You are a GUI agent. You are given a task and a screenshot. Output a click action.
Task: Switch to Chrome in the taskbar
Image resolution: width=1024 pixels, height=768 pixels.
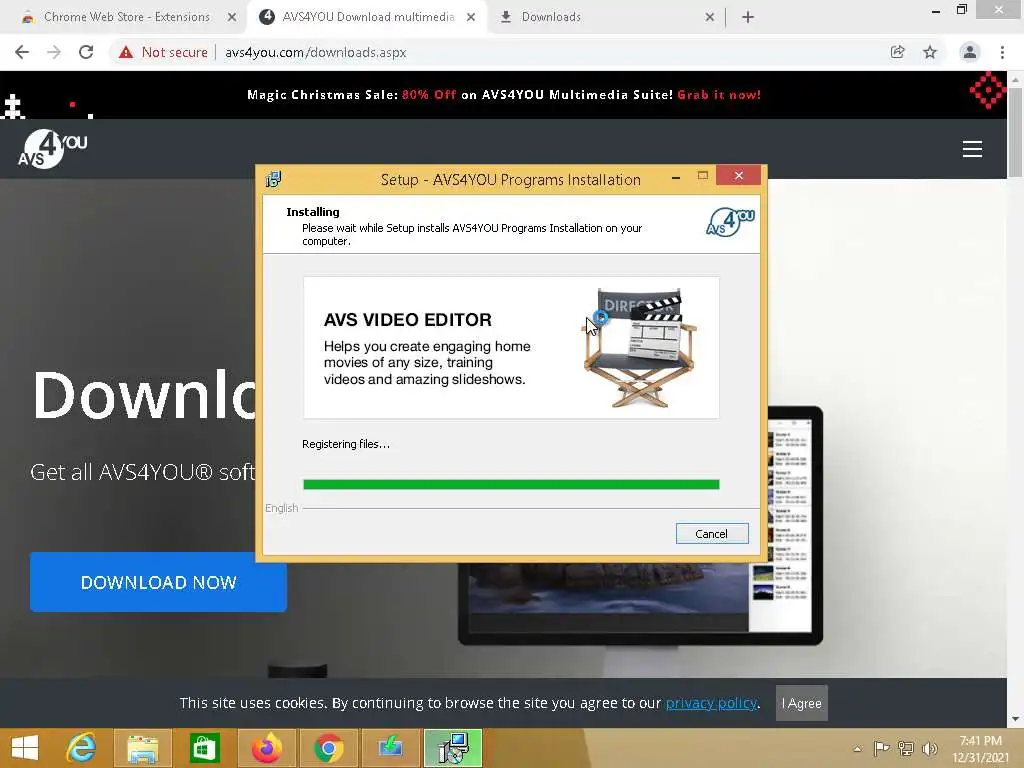[x=328, y=748]
